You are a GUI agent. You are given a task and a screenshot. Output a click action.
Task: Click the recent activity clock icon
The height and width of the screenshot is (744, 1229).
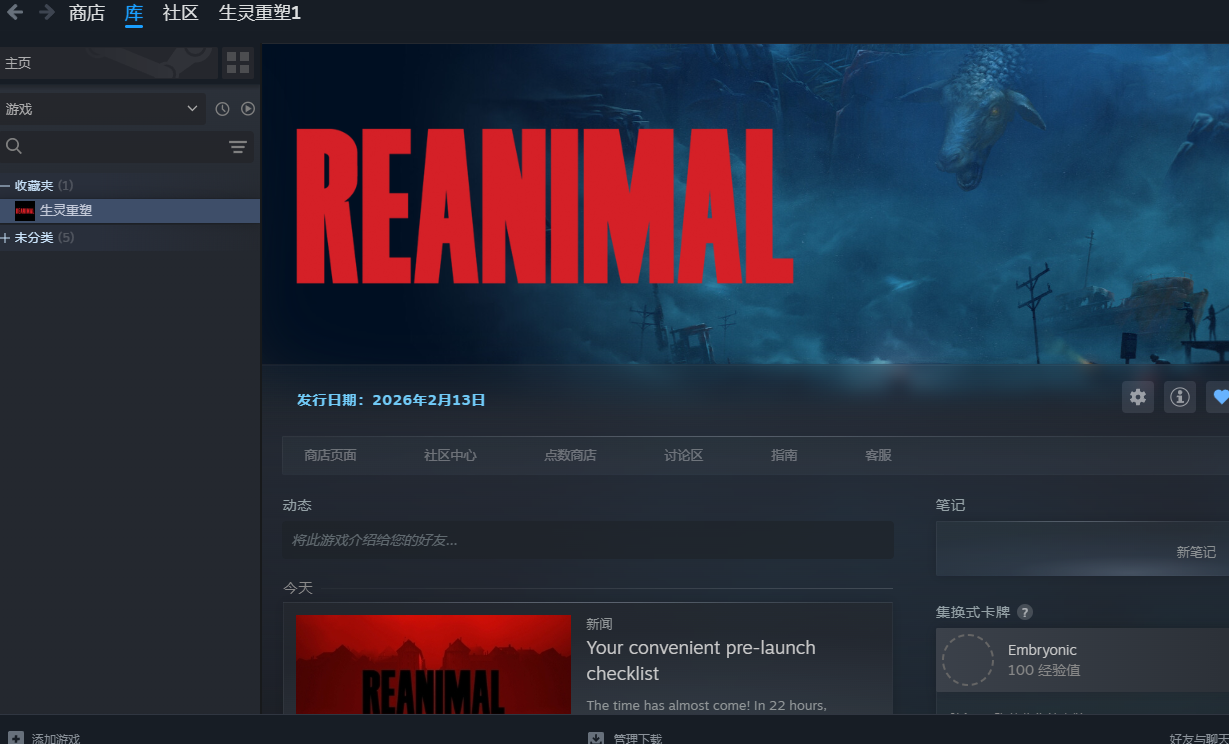pyautogui.click(x=222, y=109)
